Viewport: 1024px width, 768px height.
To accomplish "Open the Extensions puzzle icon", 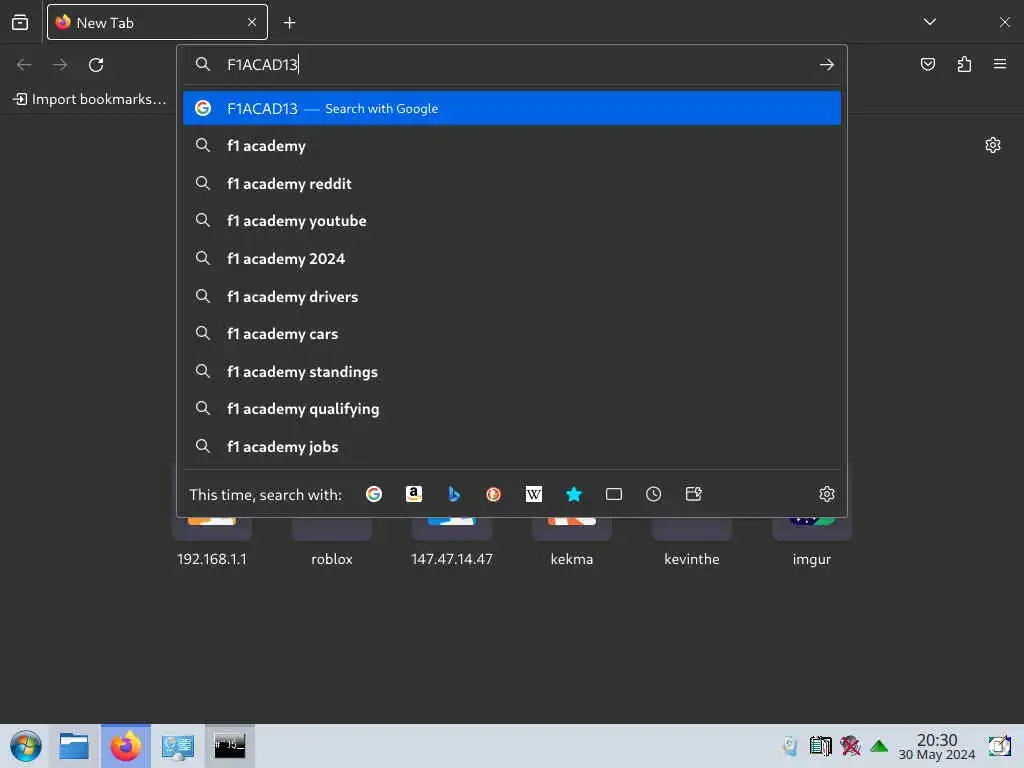I will point(964,65).
